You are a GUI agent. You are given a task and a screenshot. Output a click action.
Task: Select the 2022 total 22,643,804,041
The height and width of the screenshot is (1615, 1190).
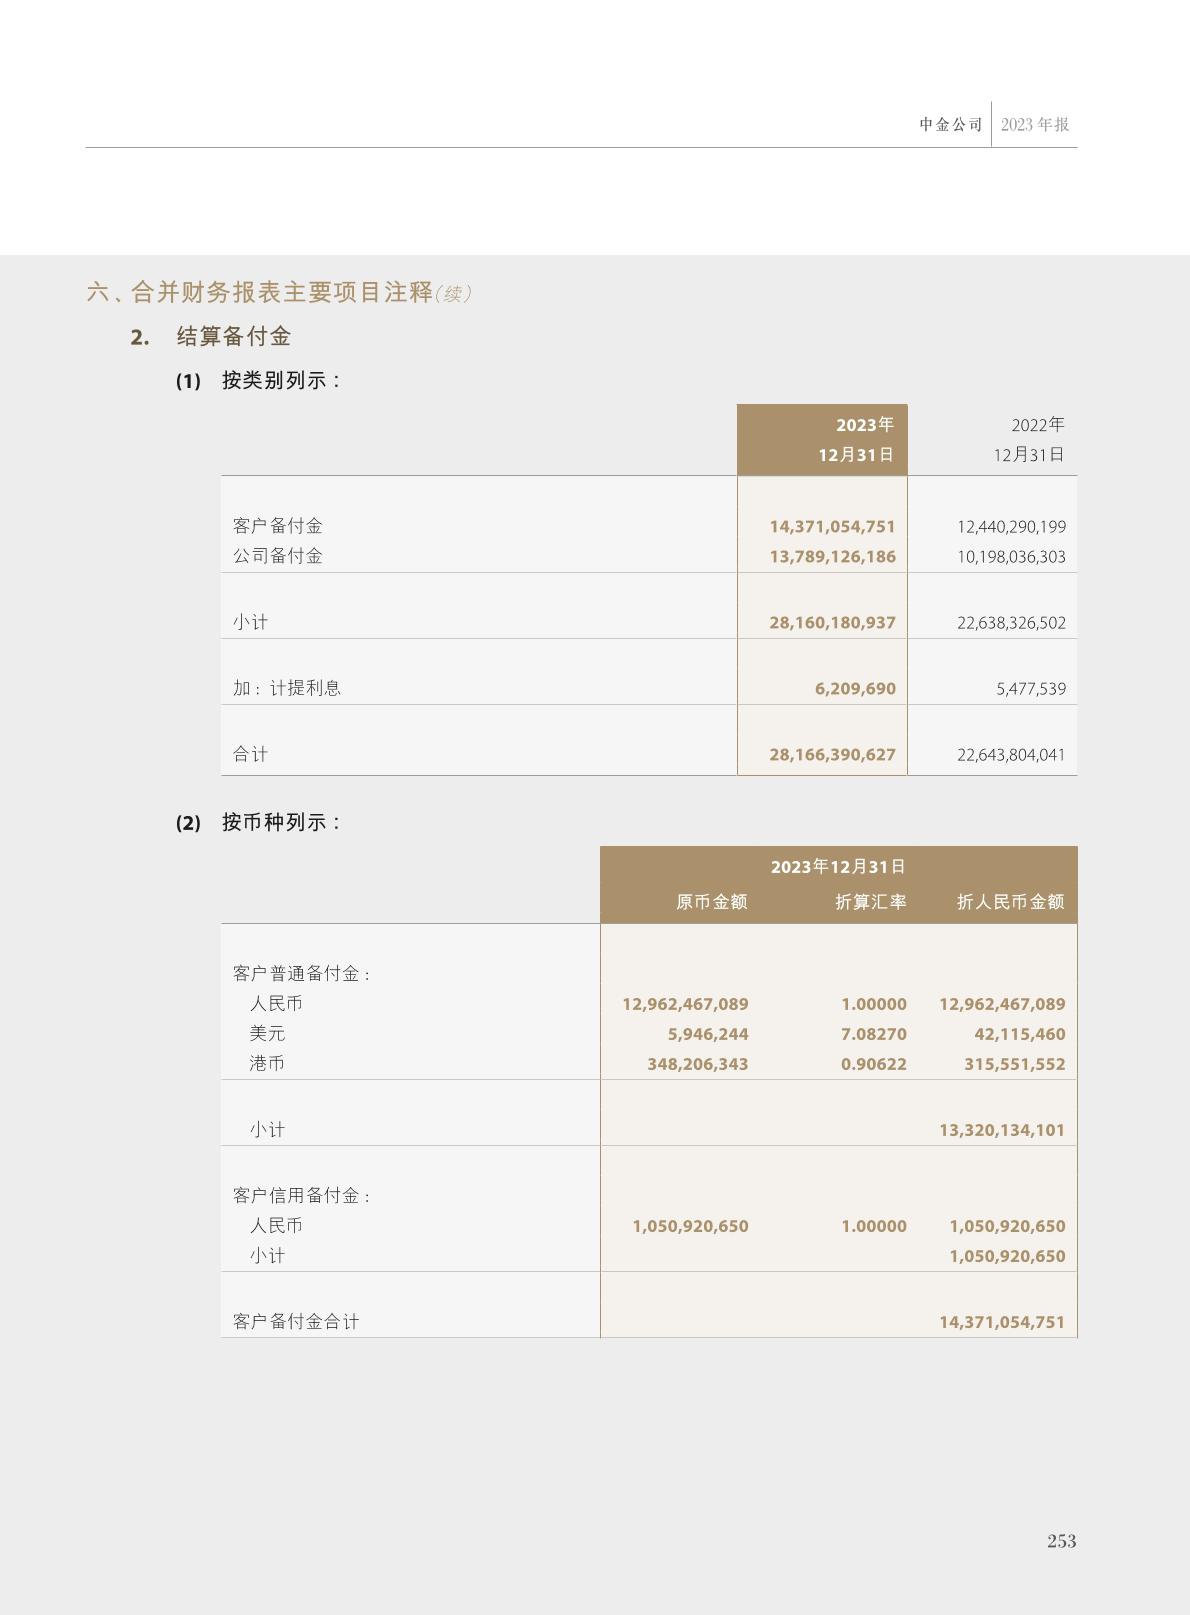point(1011,755)
